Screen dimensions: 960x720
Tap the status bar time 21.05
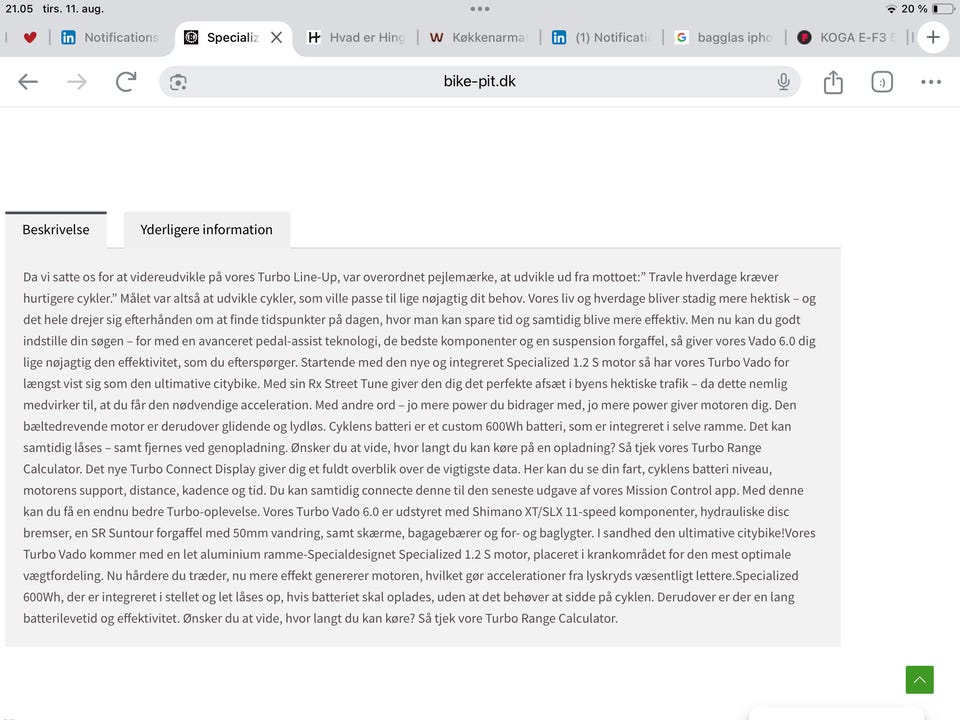[19, 9]
